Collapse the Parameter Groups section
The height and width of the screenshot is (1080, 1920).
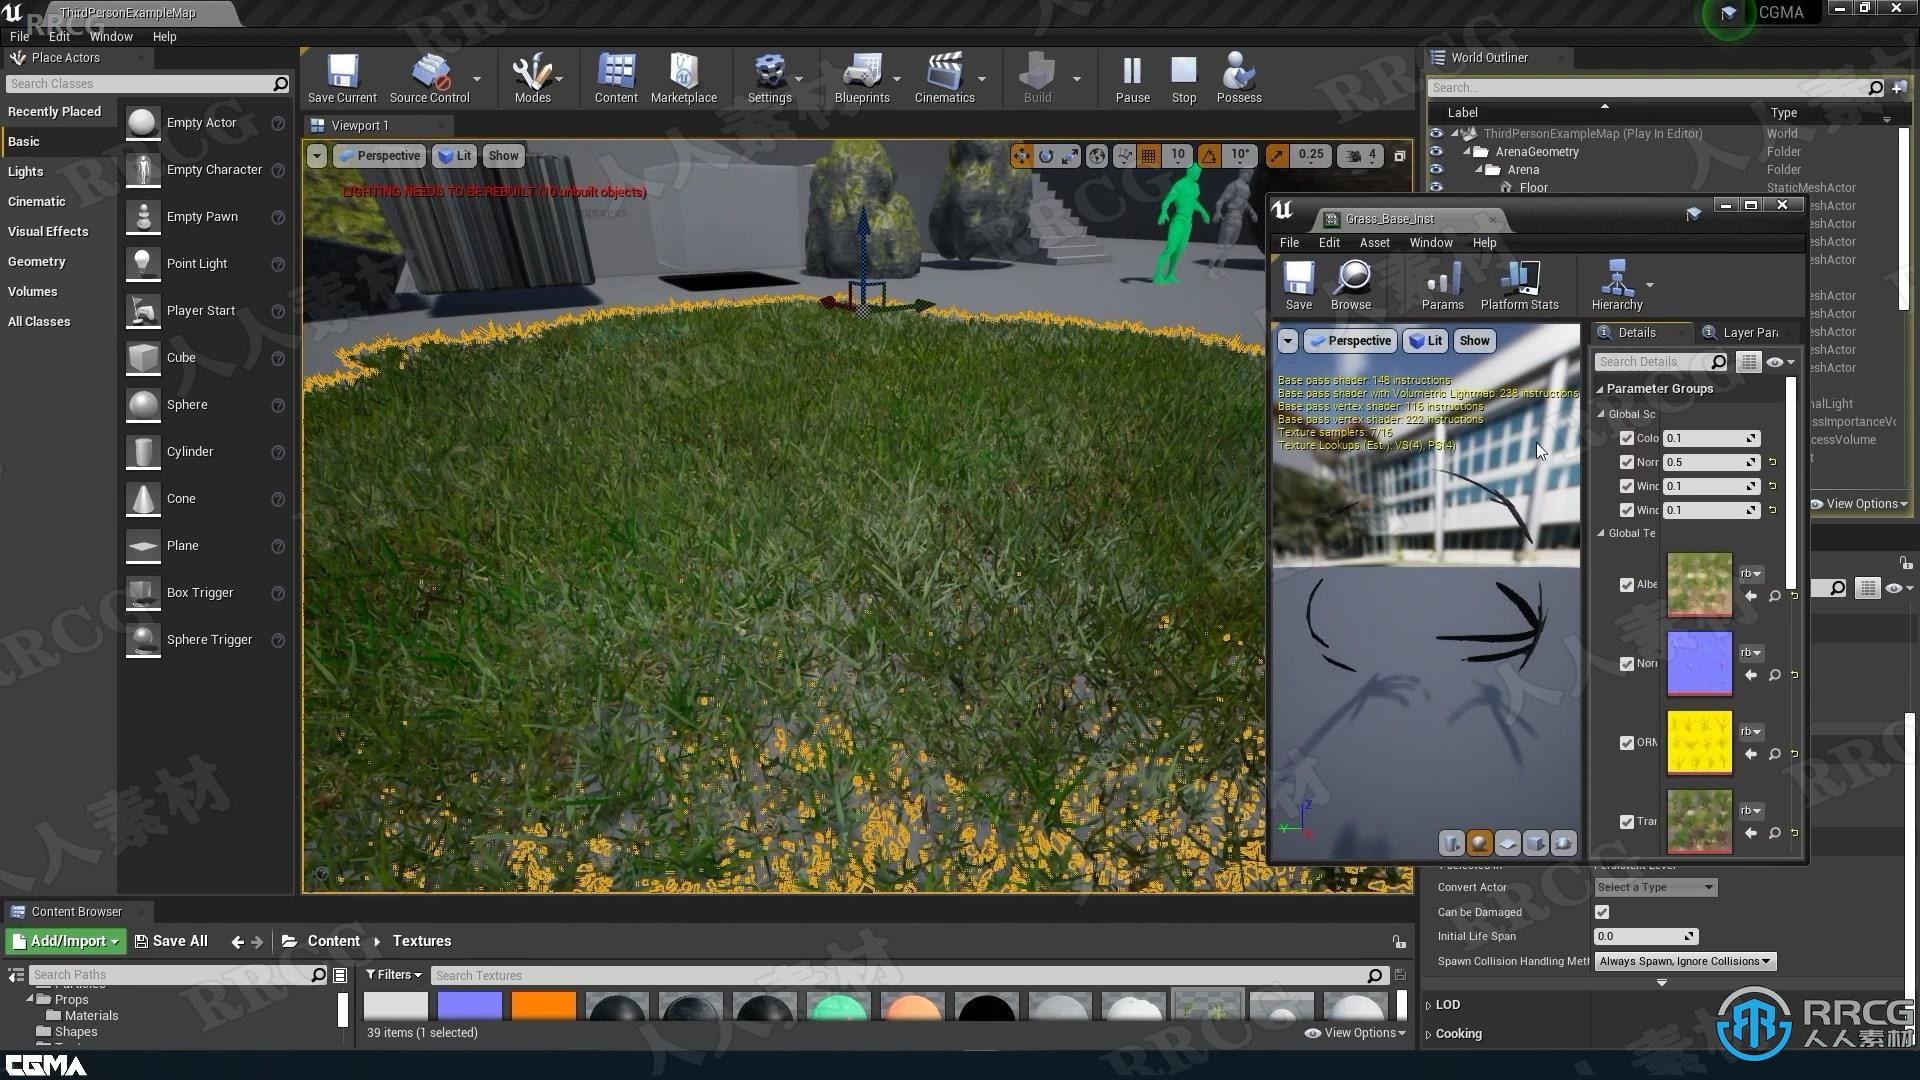[x=1600, y=389]
